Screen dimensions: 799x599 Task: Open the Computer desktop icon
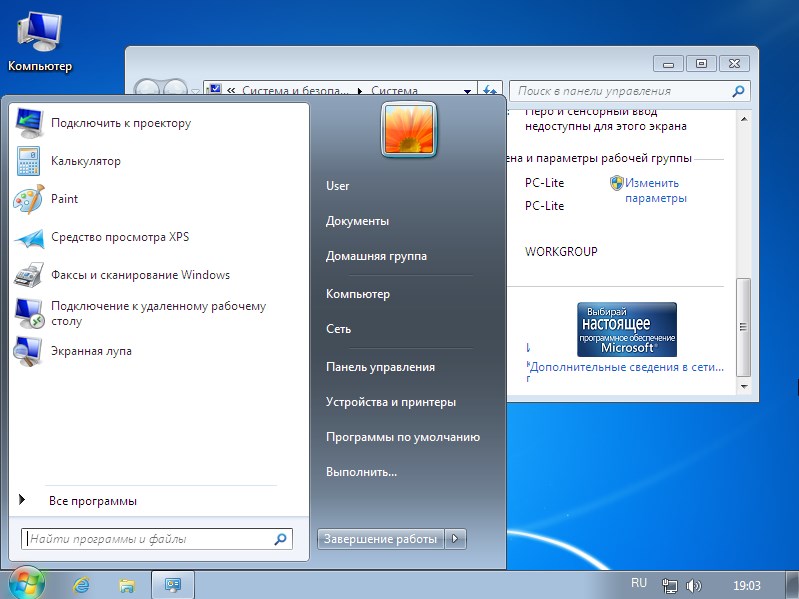(x=39, y=42)
